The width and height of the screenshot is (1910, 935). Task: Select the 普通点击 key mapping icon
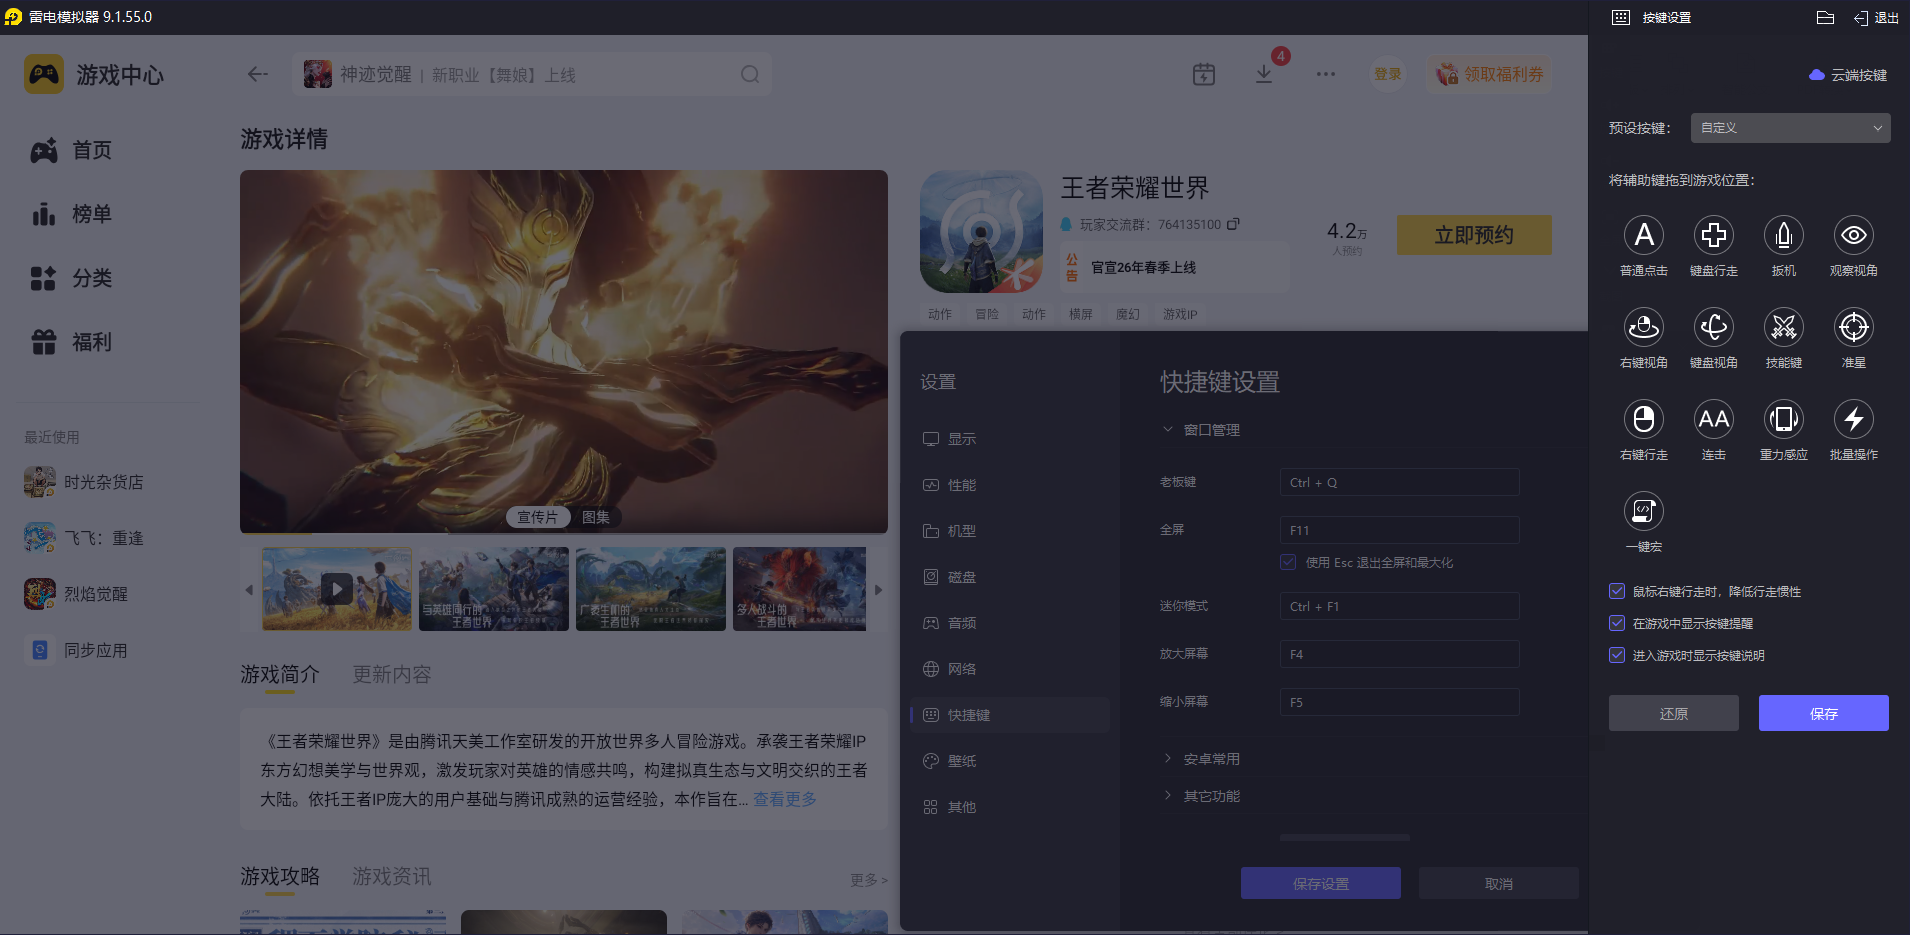1645,235
